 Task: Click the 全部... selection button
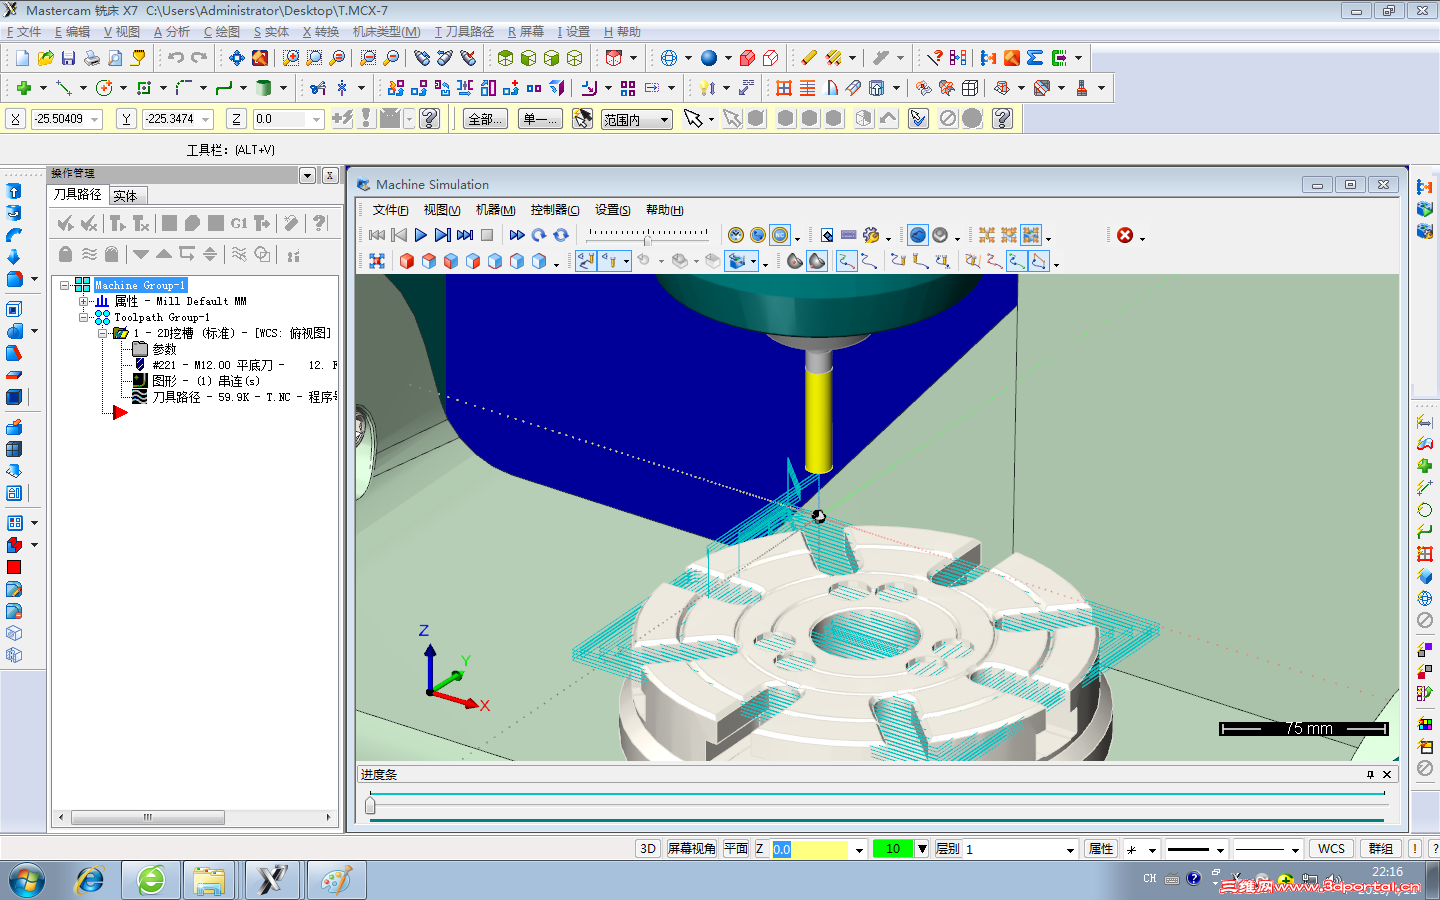(x=485, y=119)
